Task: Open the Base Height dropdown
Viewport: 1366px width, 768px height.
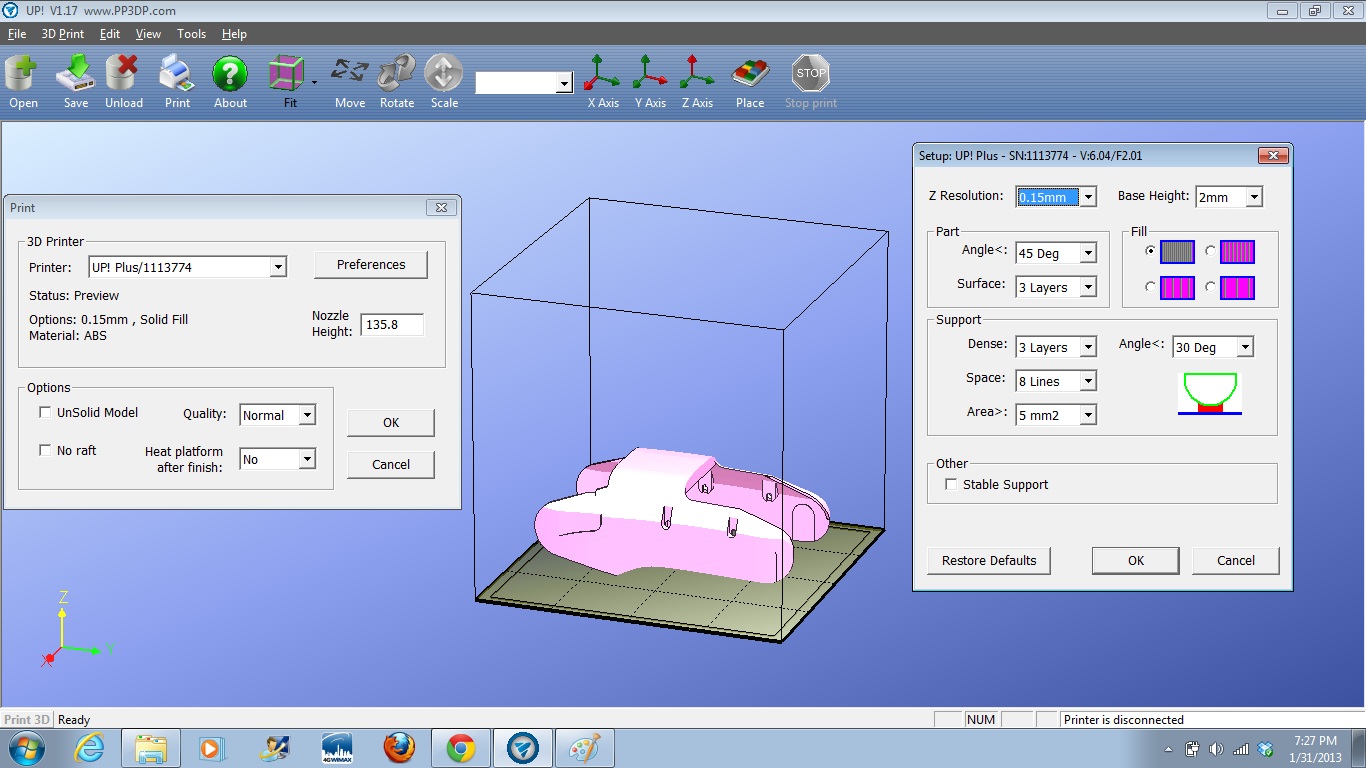Action: click(x=1254, y=197)
